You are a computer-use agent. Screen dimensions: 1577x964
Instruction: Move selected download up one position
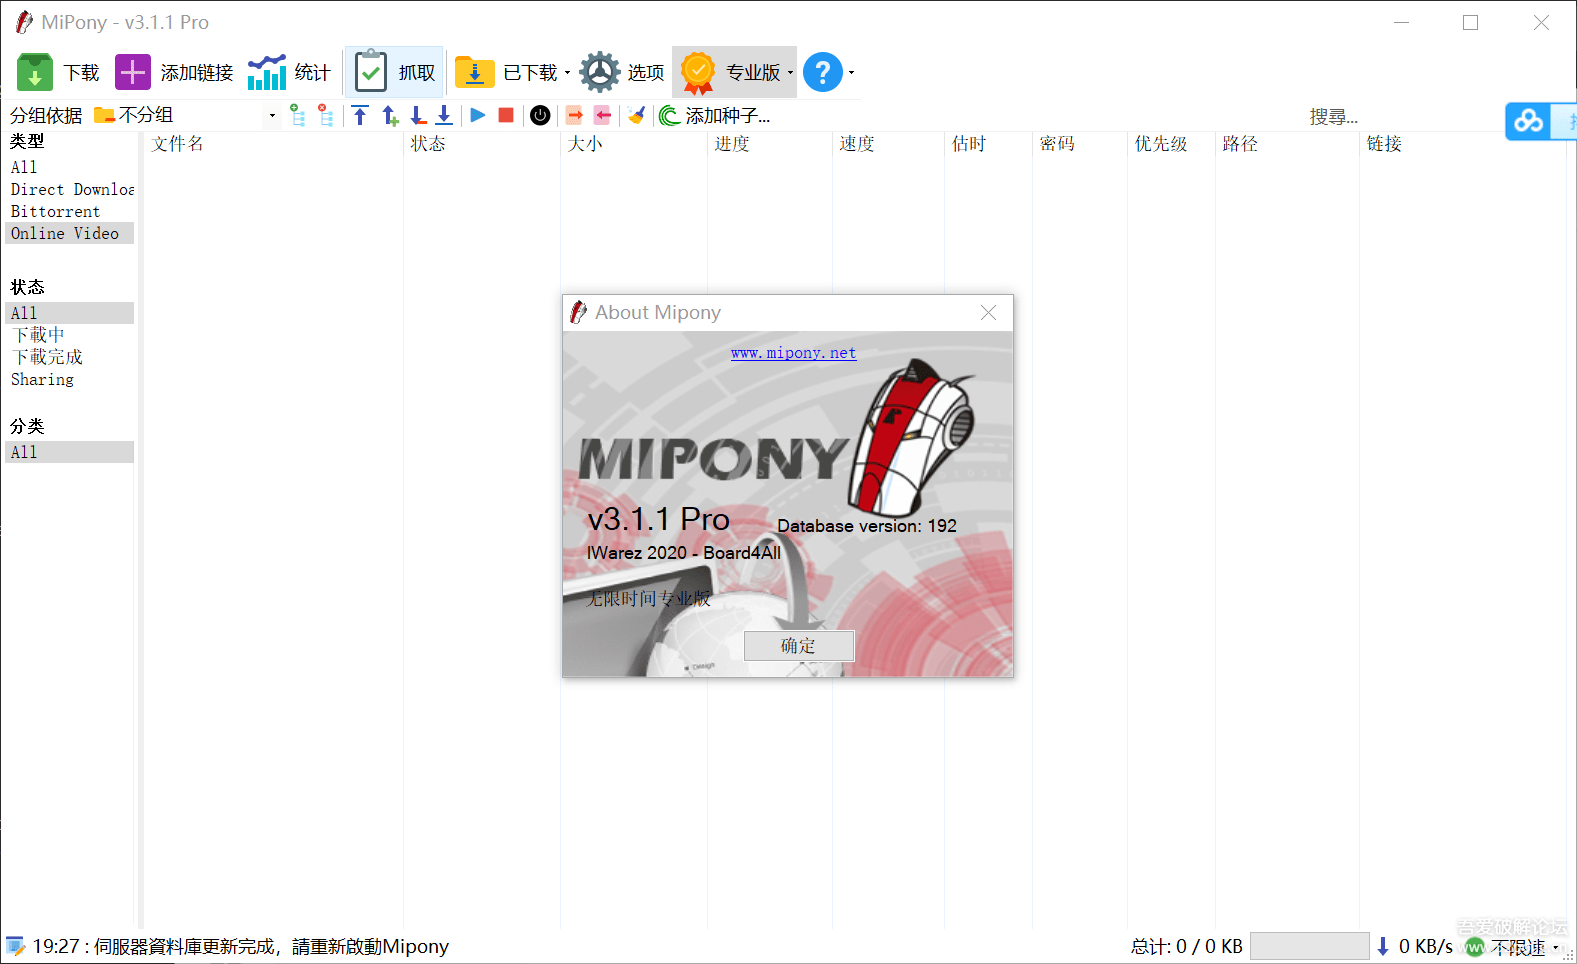point(390,116)
